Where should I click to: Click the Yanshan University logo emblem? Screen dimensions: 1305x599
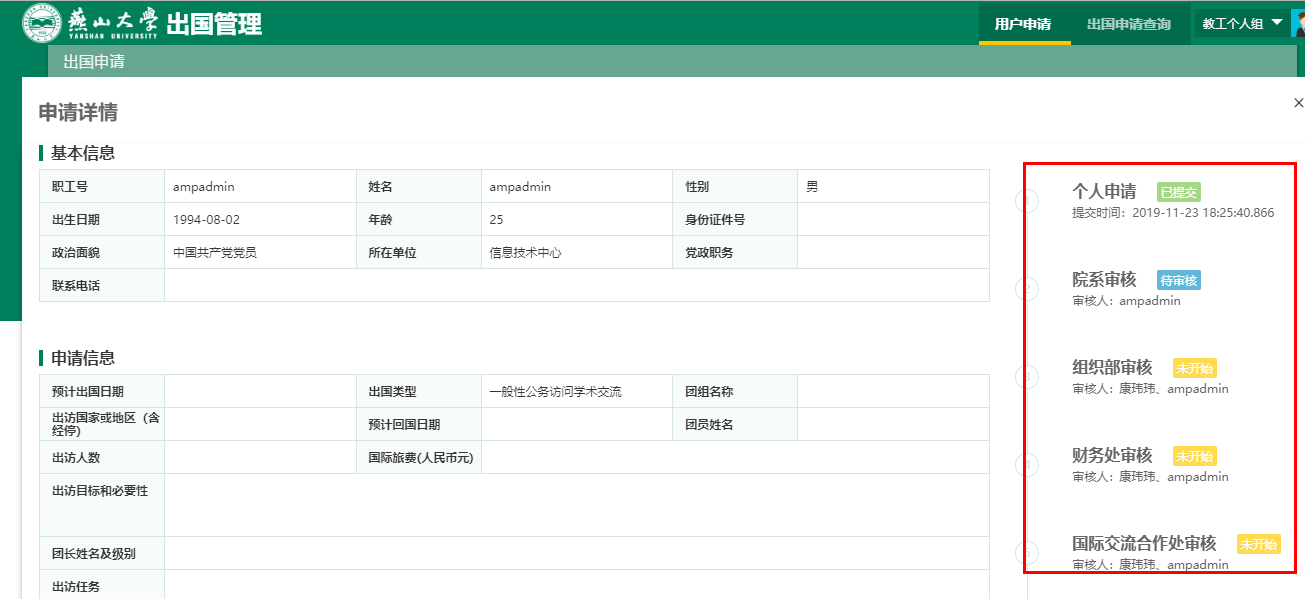click(x=42, y=22)
